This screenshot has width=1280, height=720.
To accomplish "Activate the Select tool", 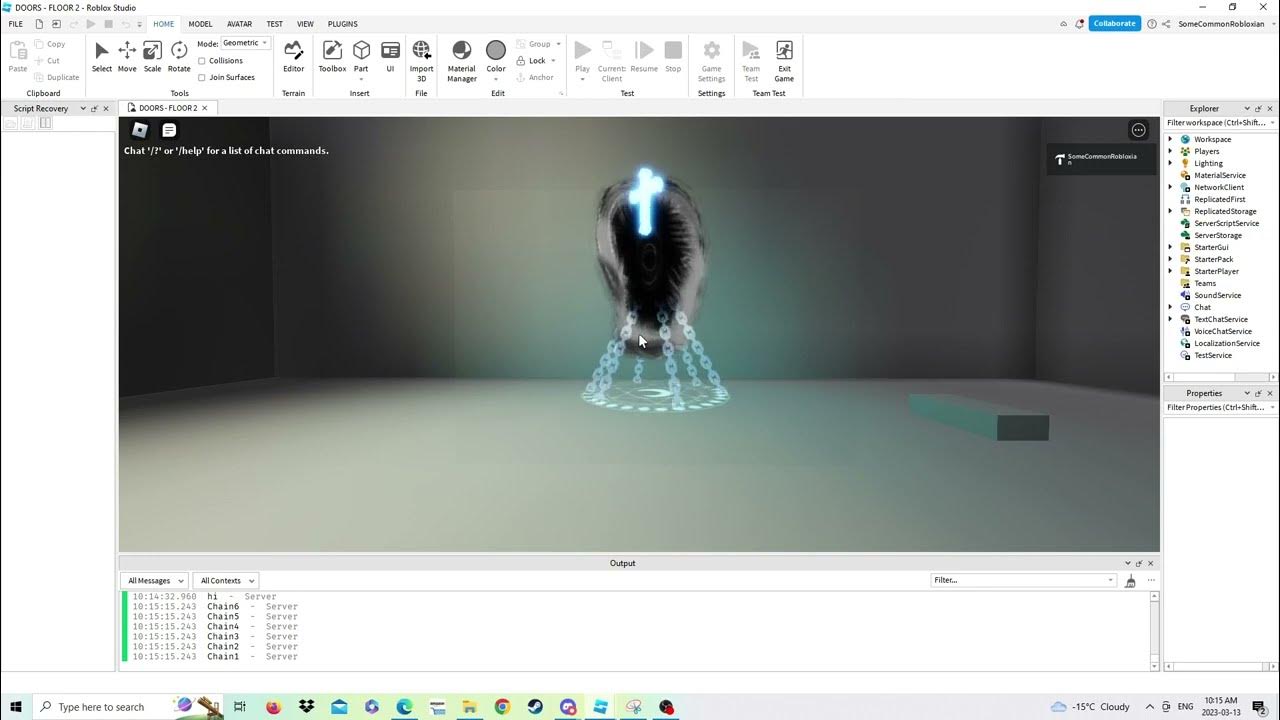I will pyautogui.click(x=102, y=56).
